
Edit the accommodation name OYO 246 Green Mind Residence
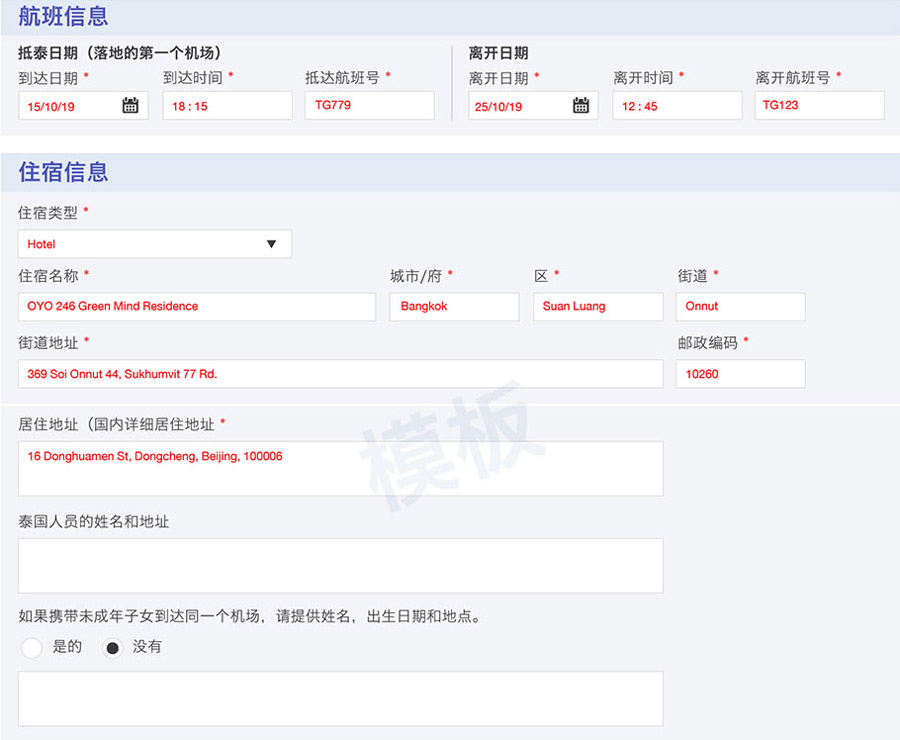197,307
